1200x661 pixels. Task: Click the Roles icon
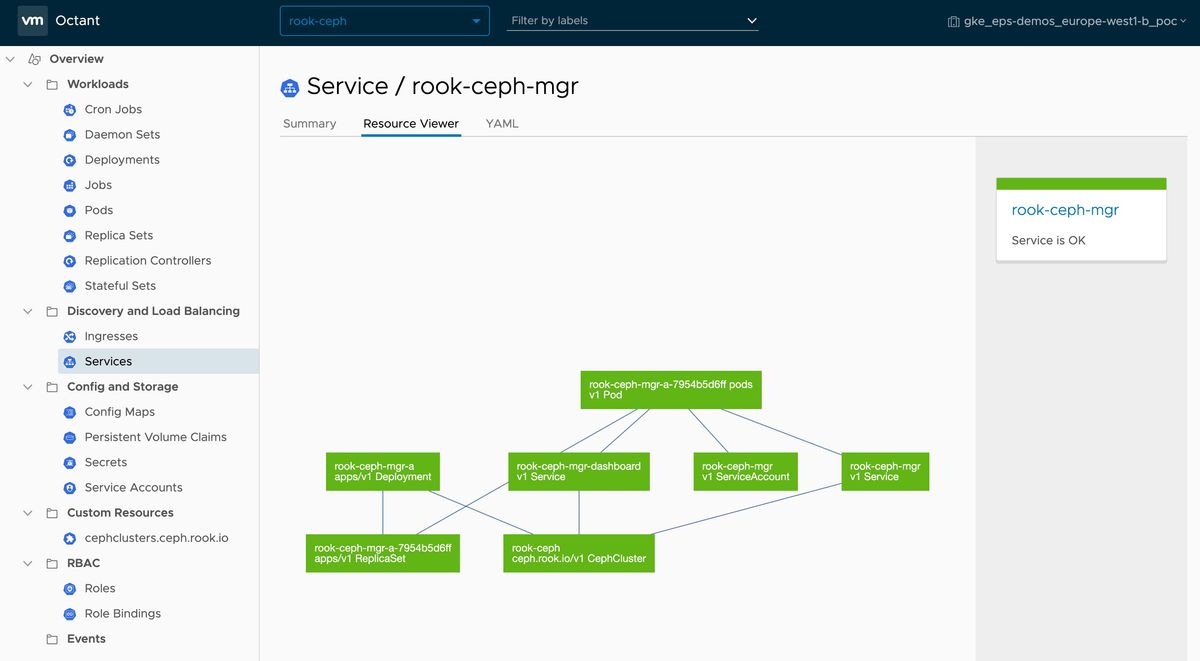70,588
